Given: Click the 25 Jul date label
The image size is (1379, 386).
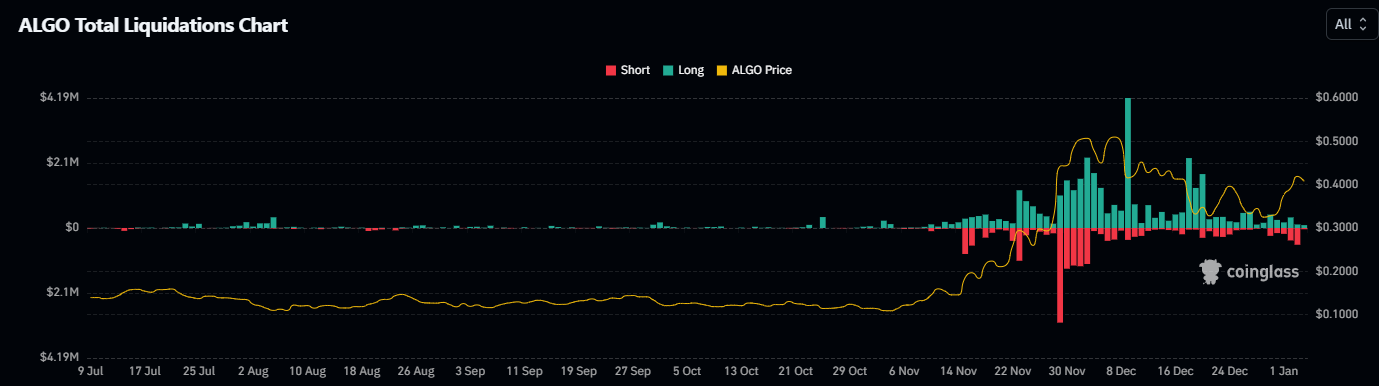Looking at the screenshot, I should coord(200,371).
